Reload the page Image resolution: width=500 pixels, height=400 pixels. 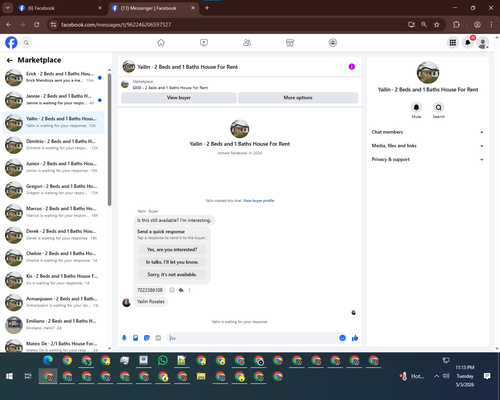click(x=37, y=24)
